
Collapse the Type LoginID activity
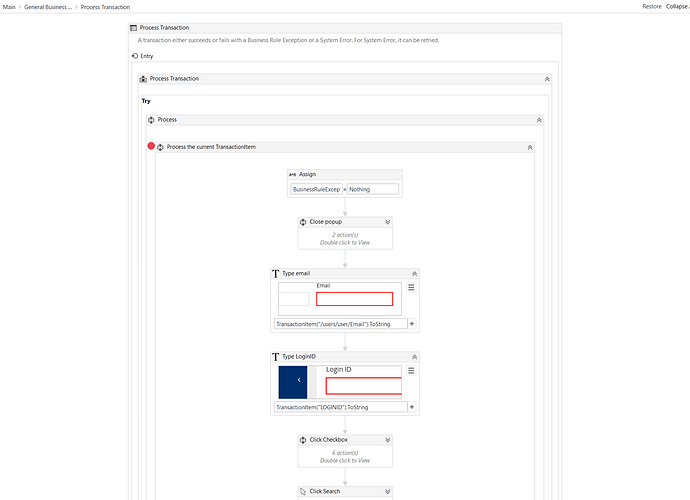(415, 357)
